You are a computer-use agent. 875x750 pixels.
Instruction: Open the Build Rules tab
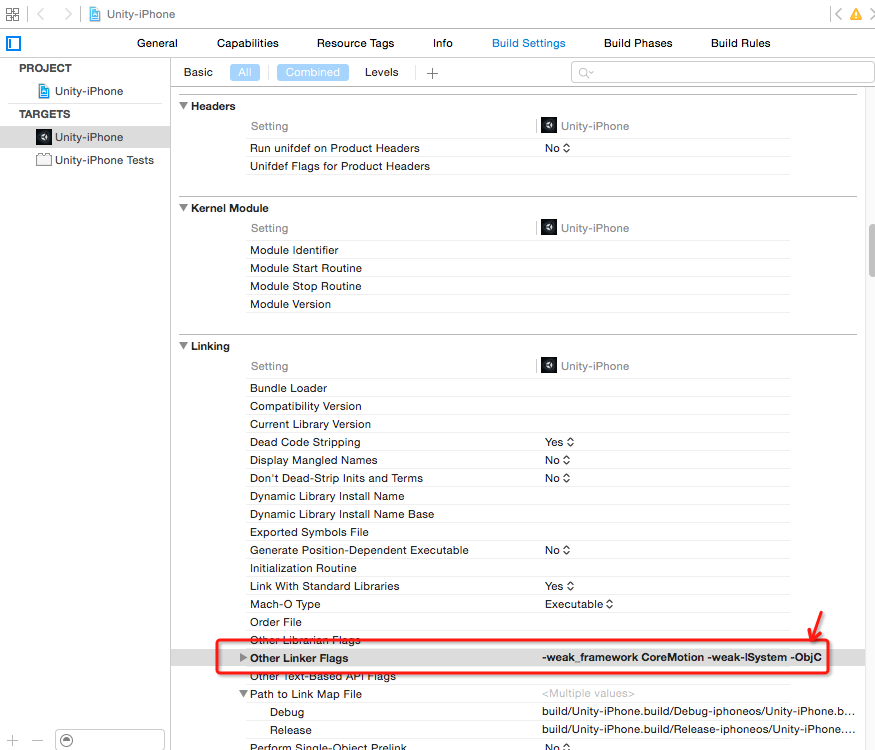pyautogui.click(x=741, y=43)
